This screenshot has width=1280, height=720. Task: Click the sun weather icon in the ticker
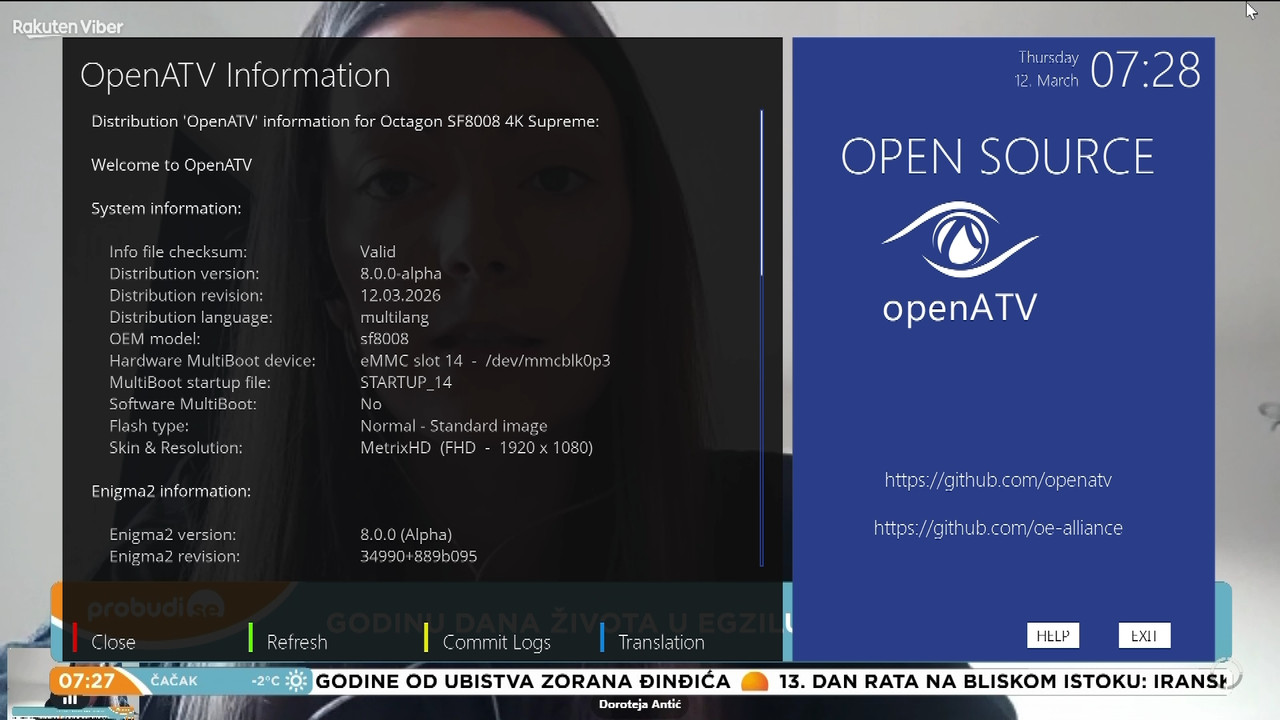click(297, 681)
